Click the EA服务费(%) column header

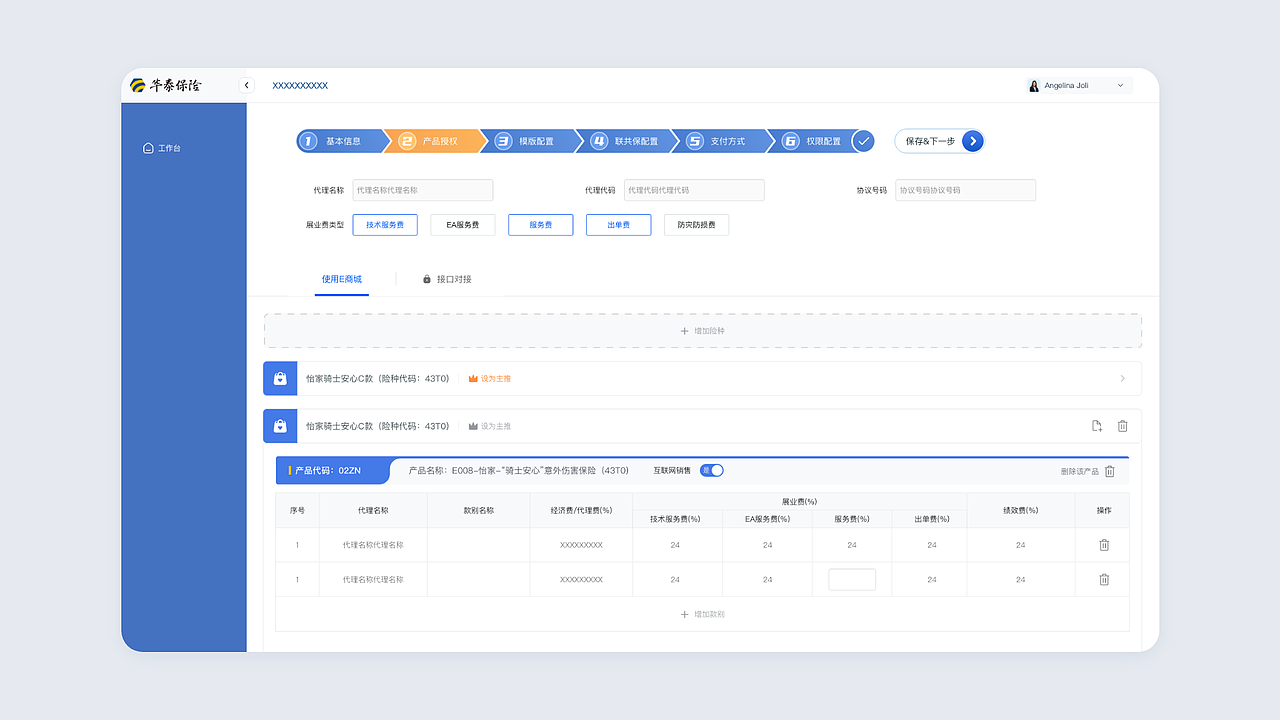tap(767, 518)
